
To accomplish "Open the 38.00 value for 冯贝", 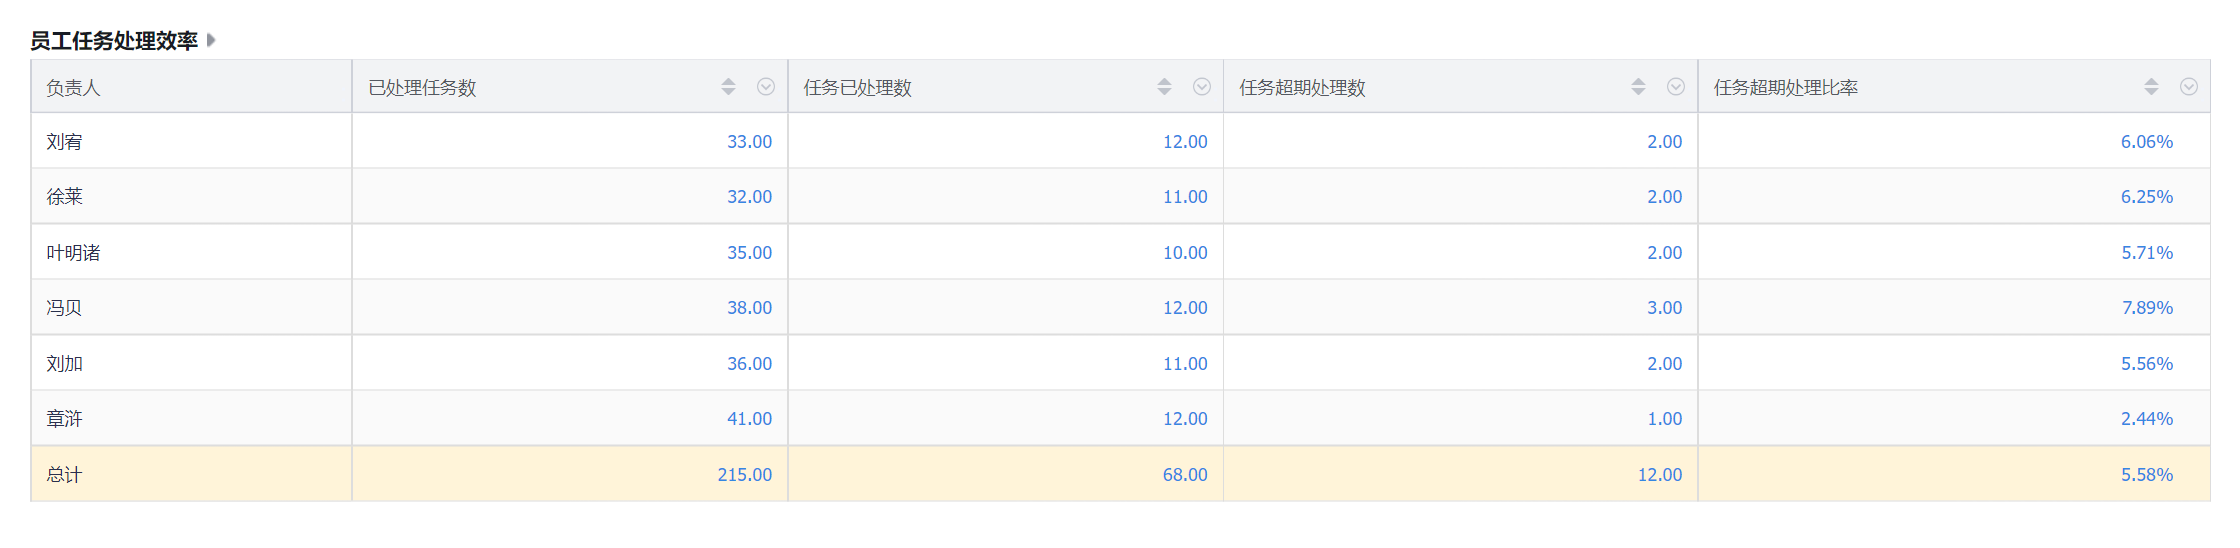I will point(749,308).
